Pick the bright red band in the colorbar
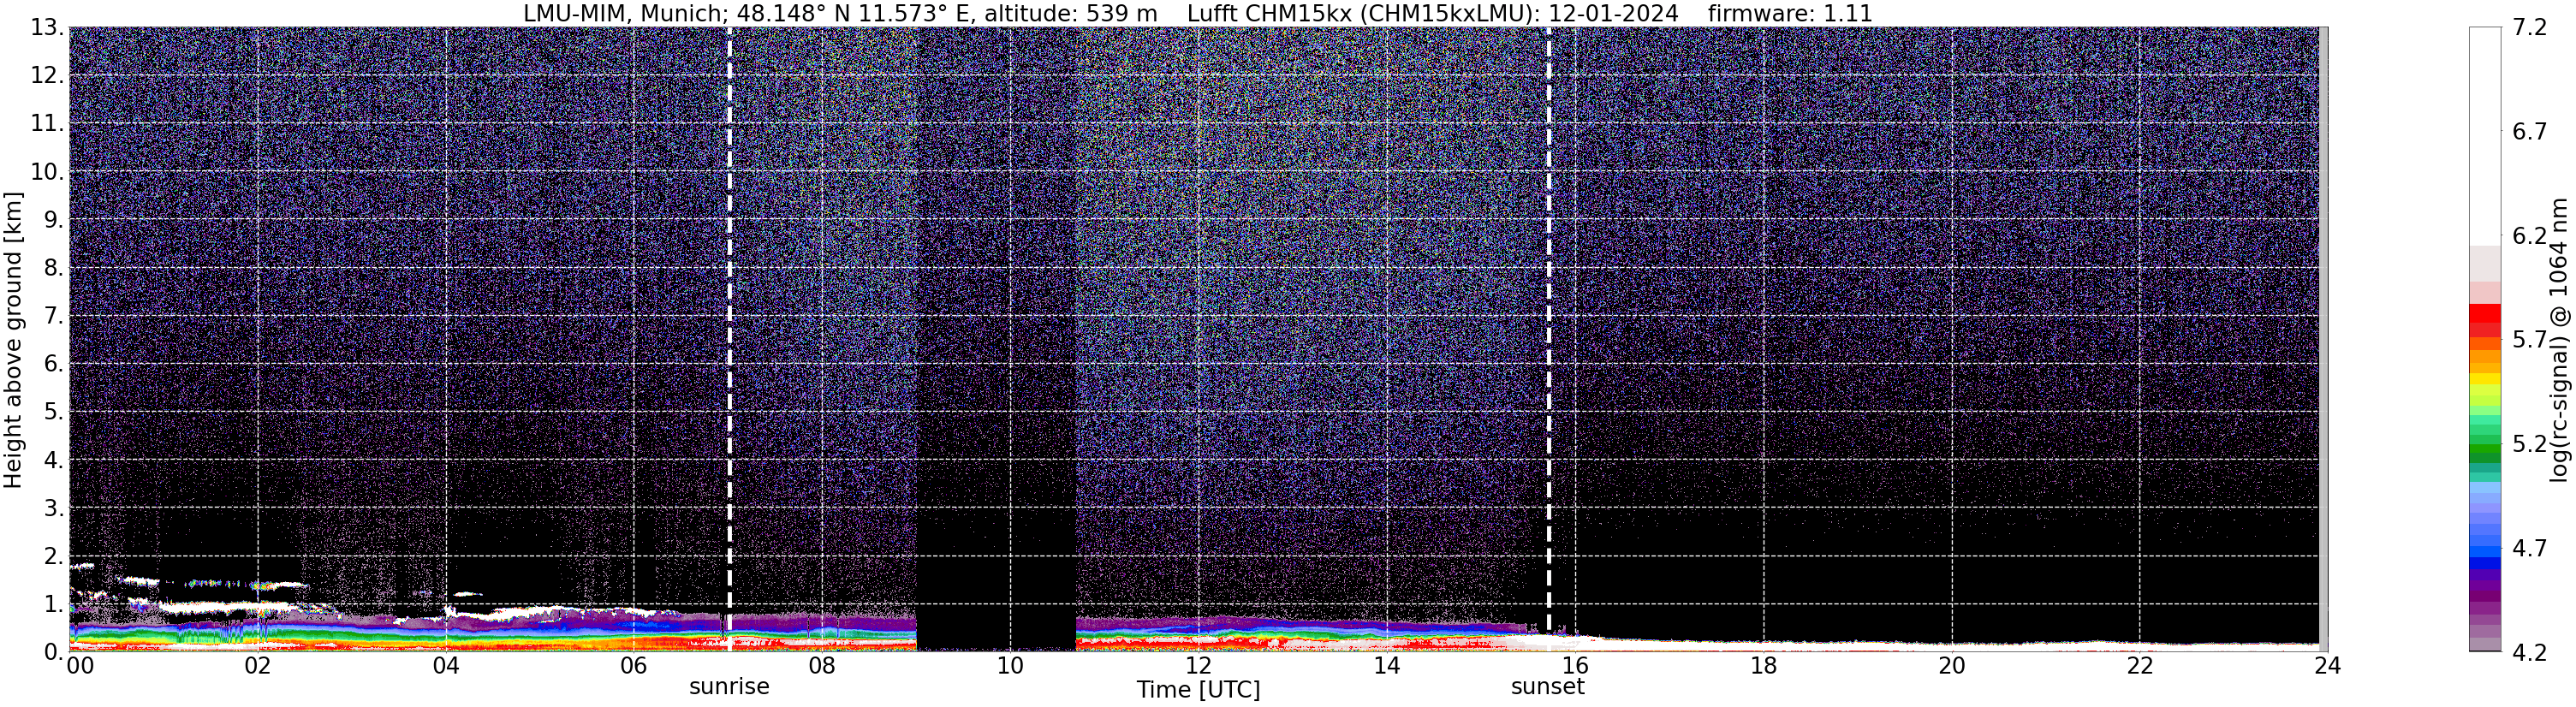Image resolution: width=2576 pixels, height=707 pixels. click(2485, 313)
